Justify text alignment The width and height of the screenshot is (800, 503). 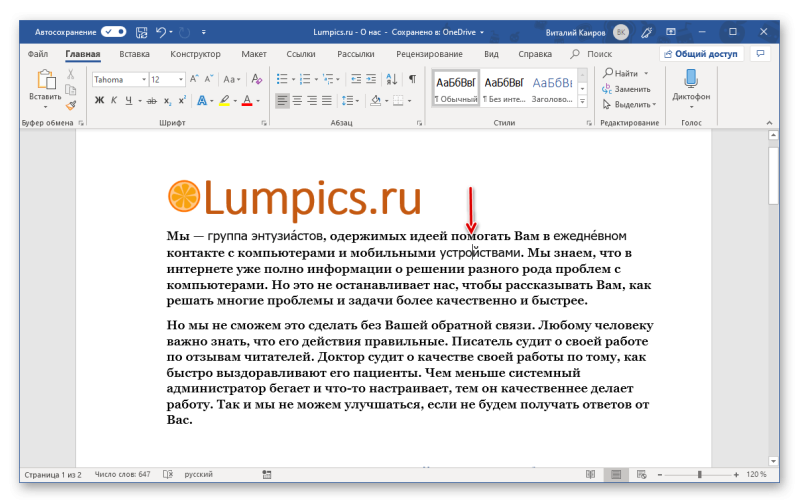click(x=327, y=100)
